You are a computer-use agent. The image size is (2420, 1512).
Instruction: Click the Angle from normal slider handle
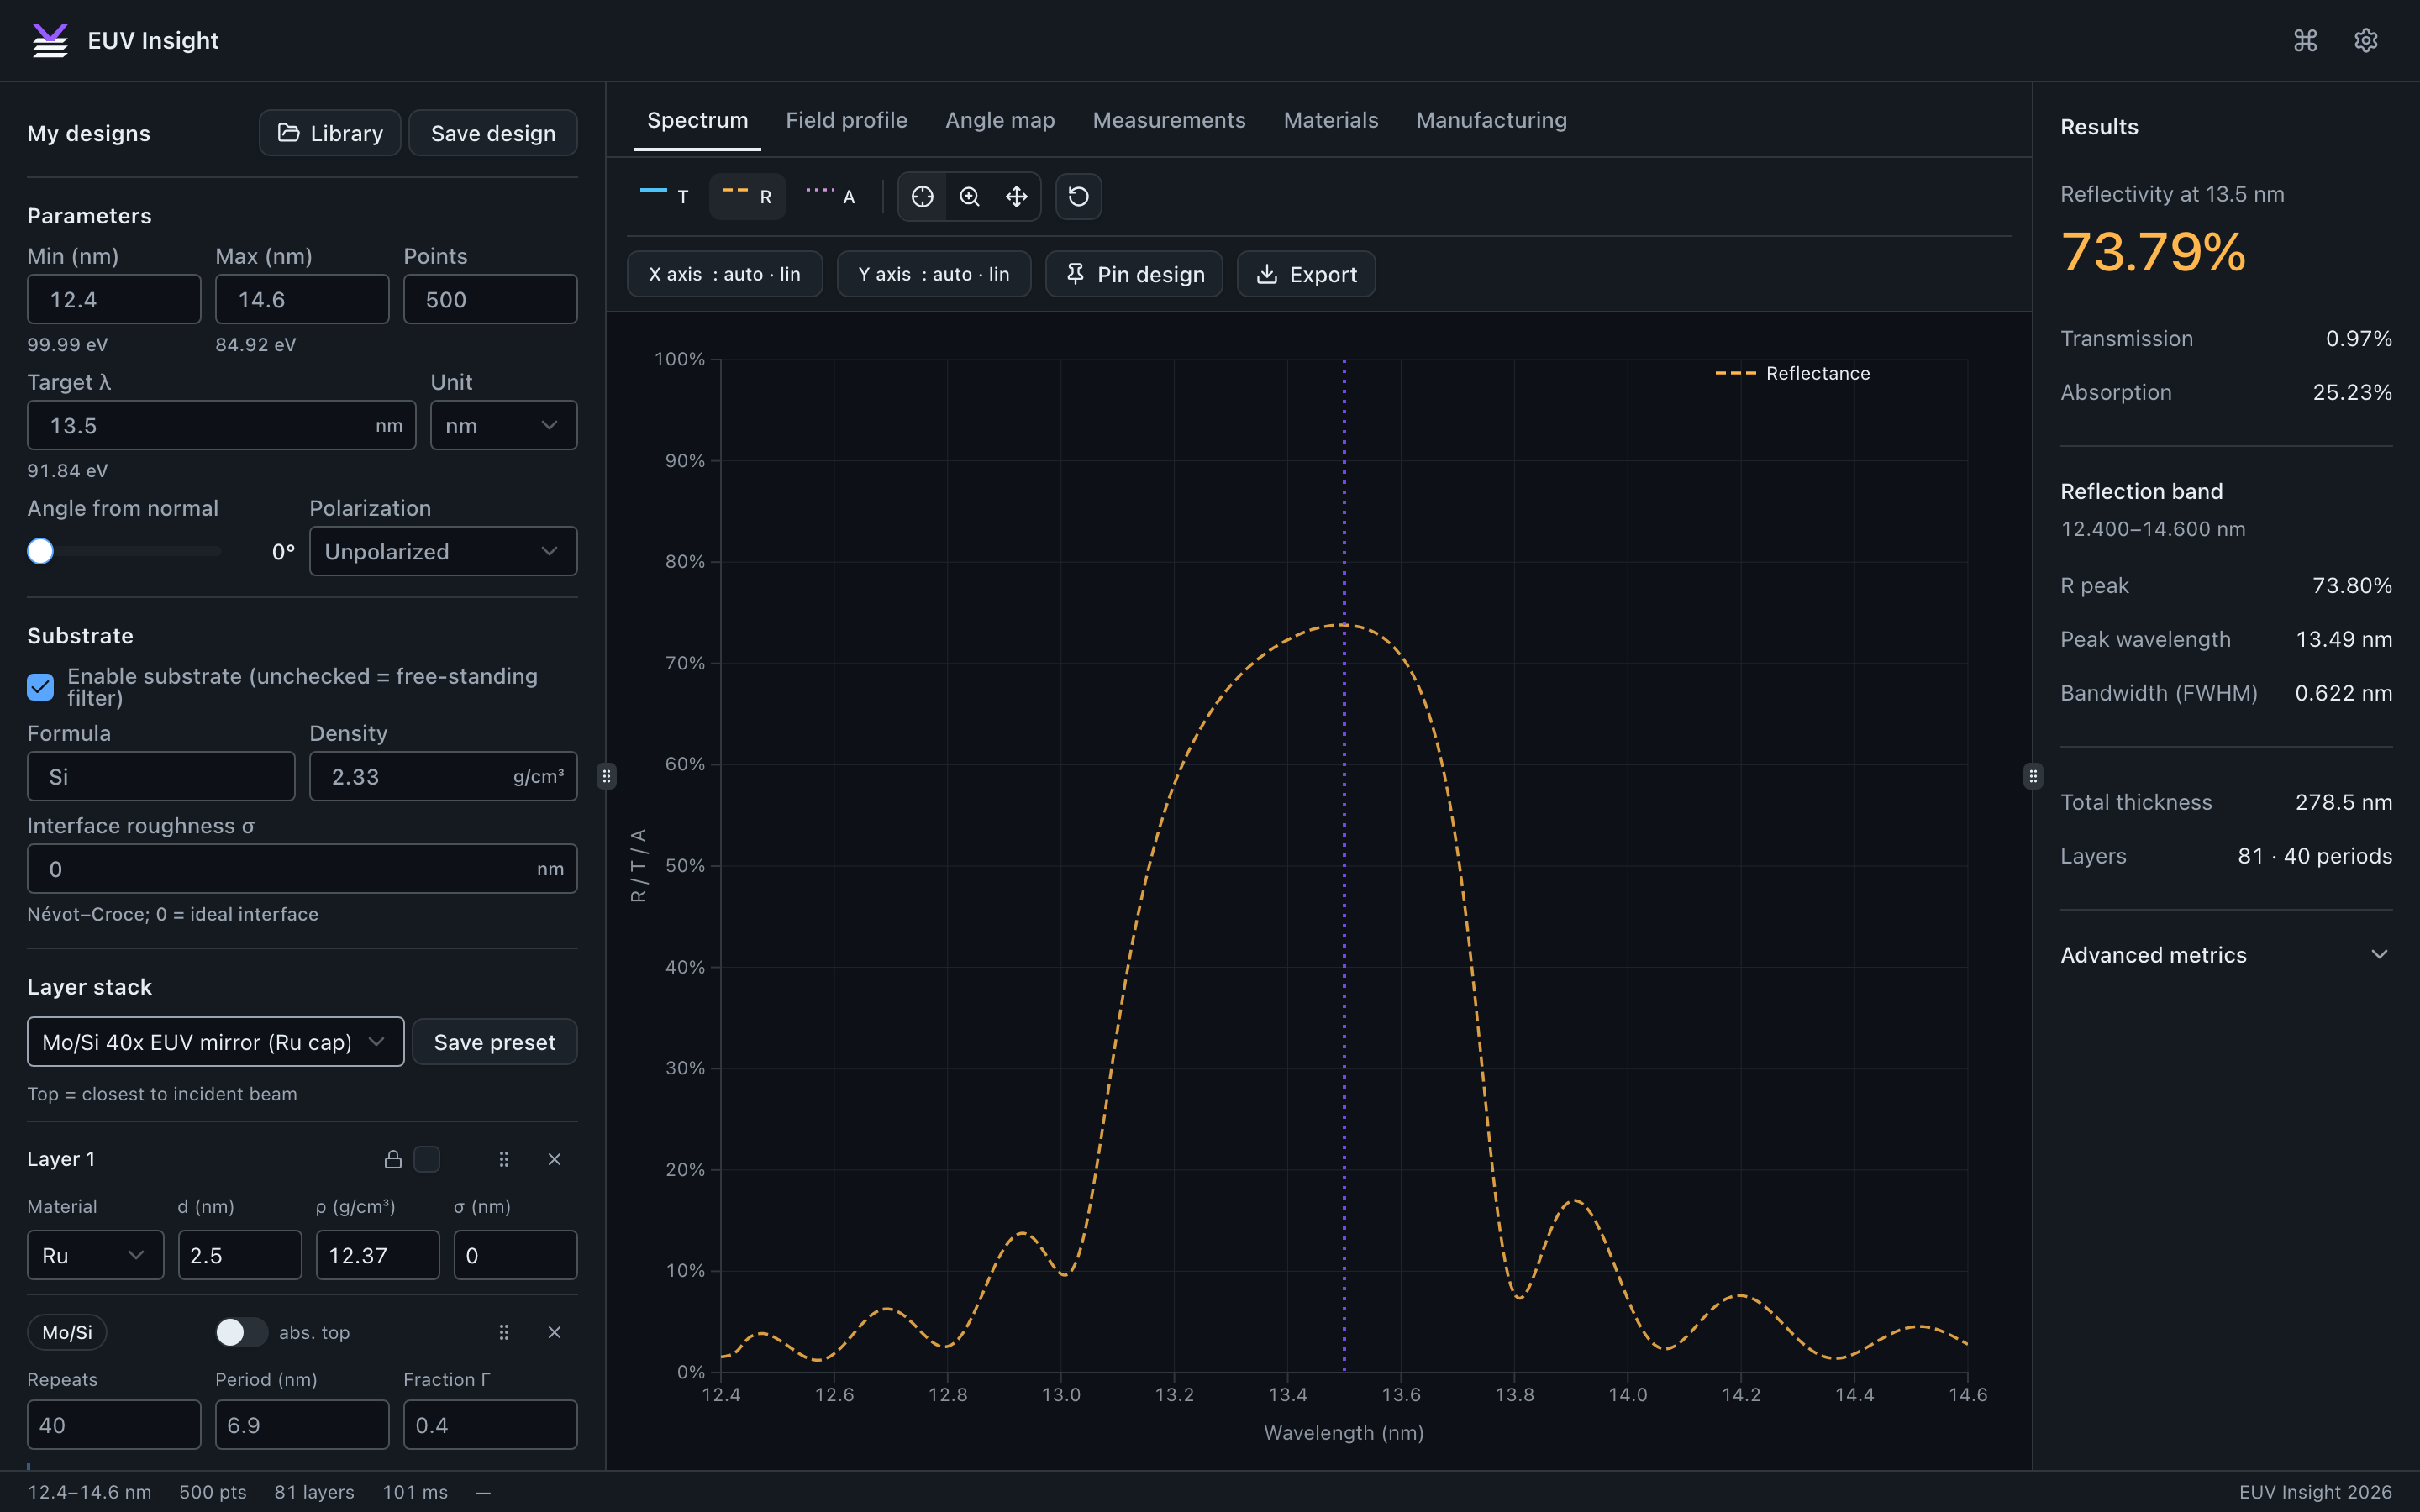point(40,551)
